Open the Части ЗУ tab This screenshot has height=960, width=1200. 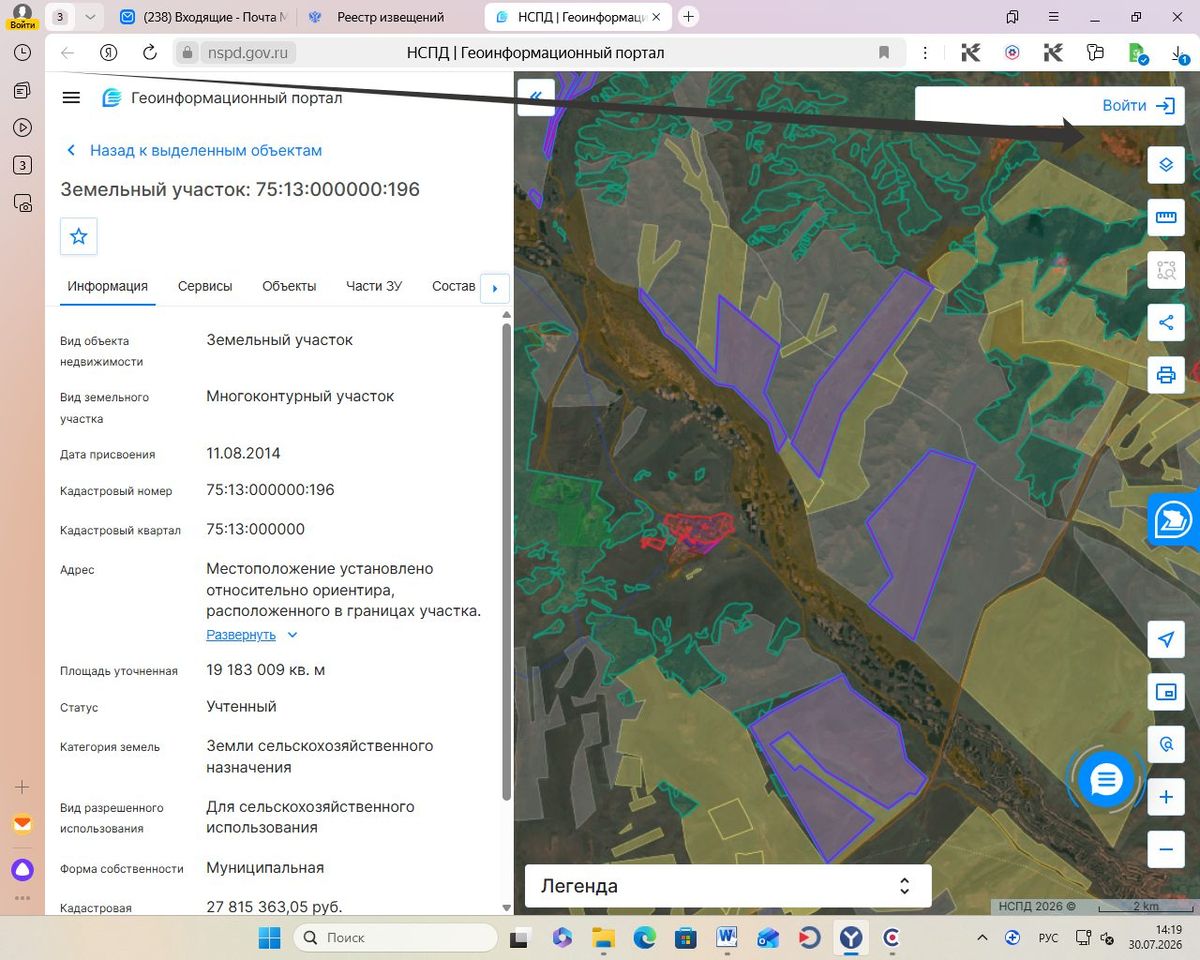(x=374, y=286)
